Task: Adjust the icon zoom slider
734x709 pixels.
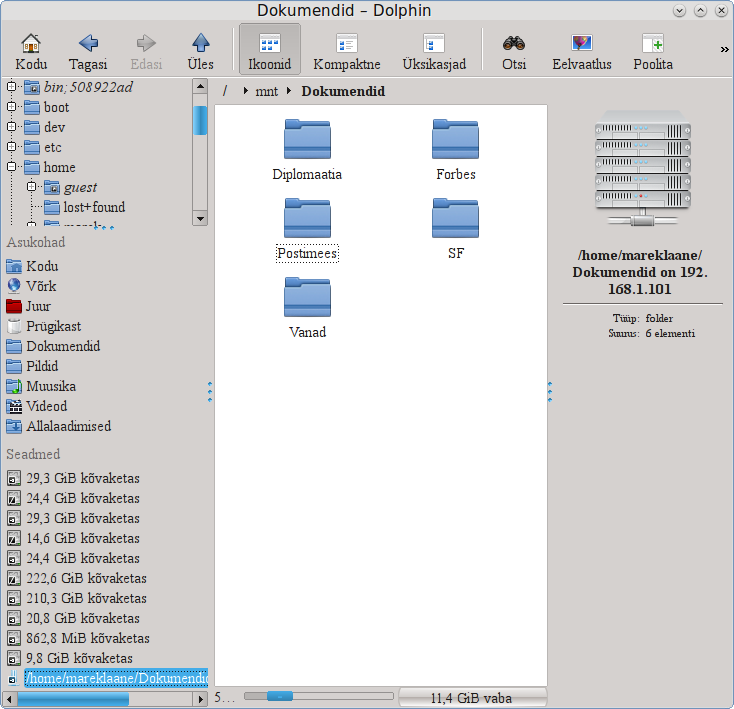Action: [x=280, y=696]
